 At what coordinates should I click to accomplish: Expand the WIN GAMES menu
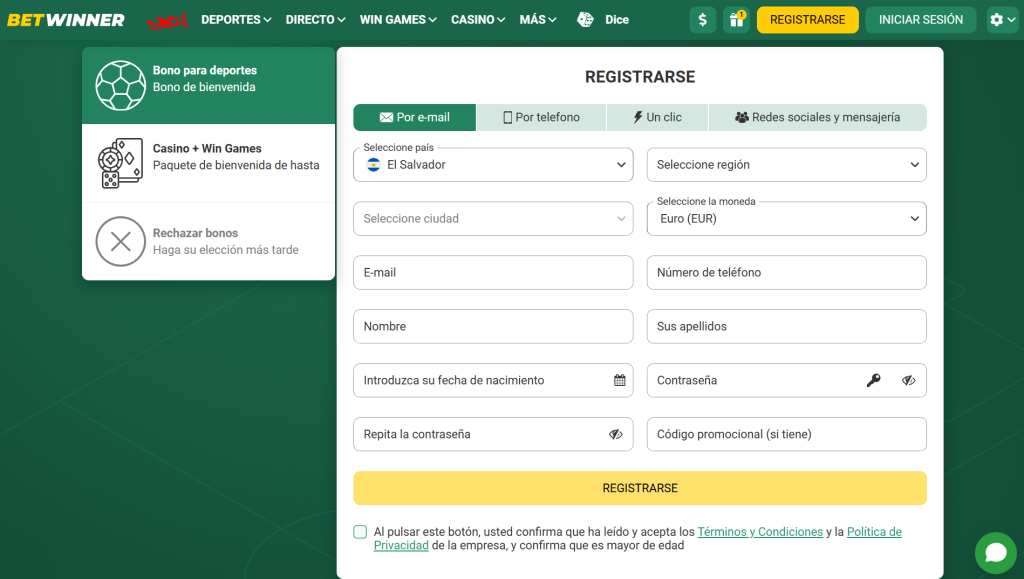coord(398,20)
